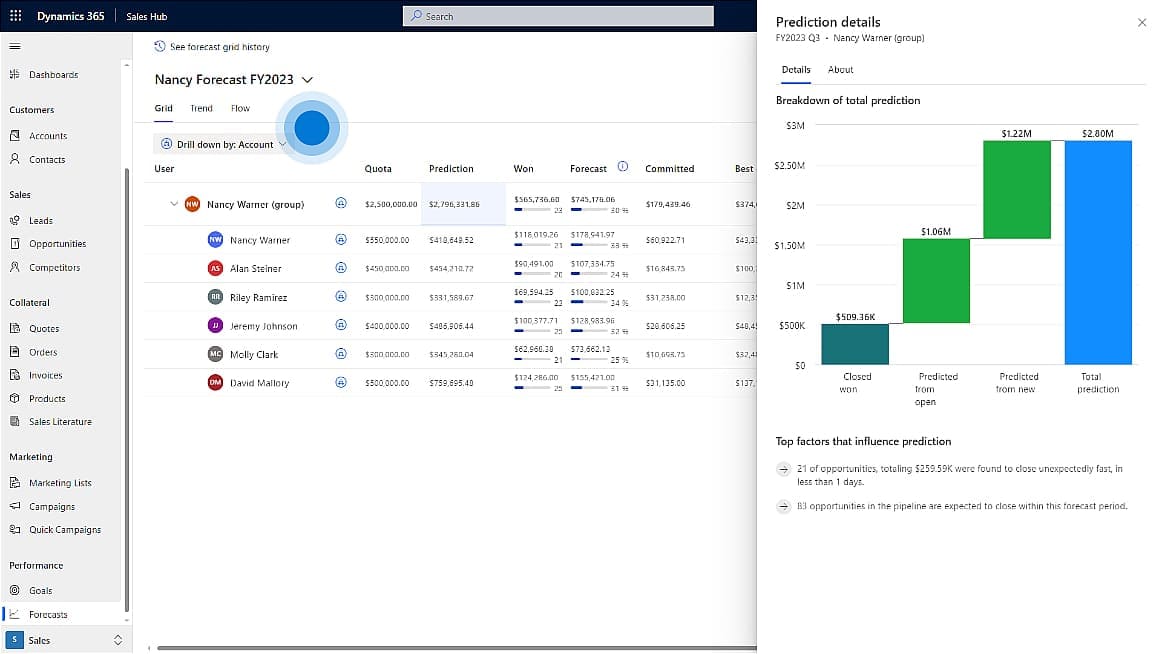Click the horizontal scrollbar under the grid
This screenshot has height=654, width=1162.
point(454,648)
